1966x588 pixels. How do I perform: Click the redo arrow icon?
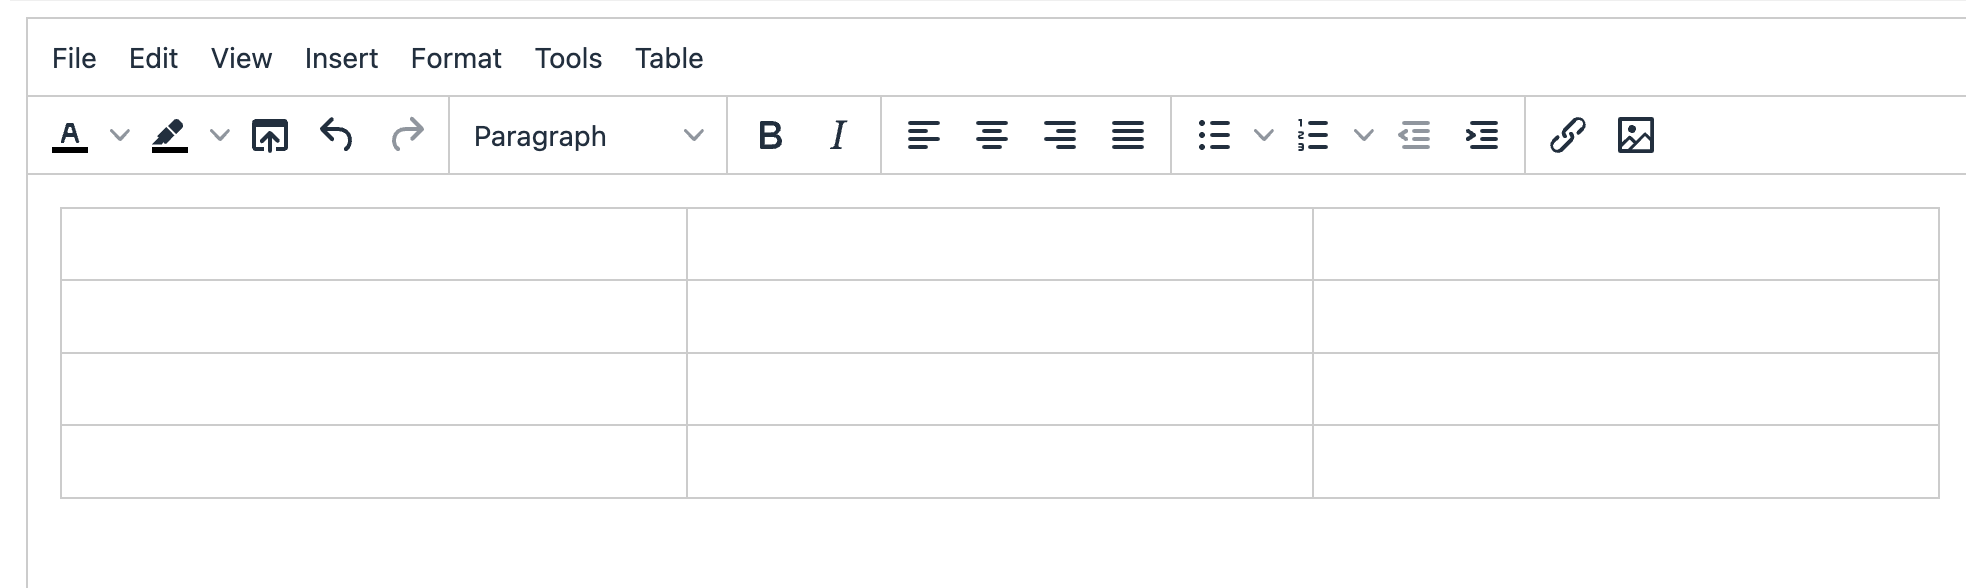(407, 135)
